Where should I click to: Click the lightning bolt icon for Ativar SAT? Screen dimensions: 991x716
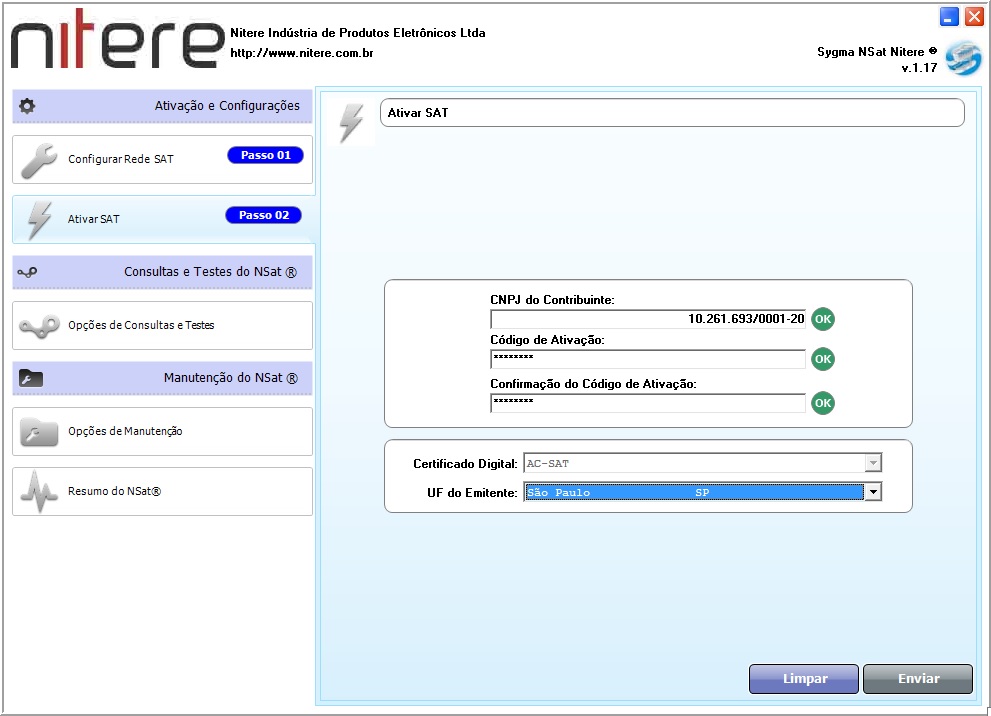coord(39,220)
